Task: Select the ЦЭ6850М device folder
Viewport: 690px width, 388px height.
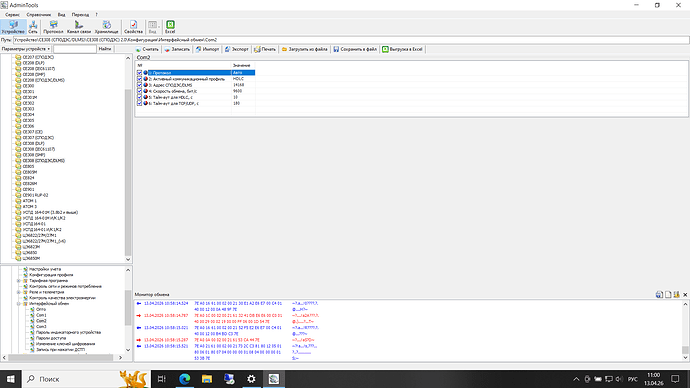Action: (x=31, y=258)
